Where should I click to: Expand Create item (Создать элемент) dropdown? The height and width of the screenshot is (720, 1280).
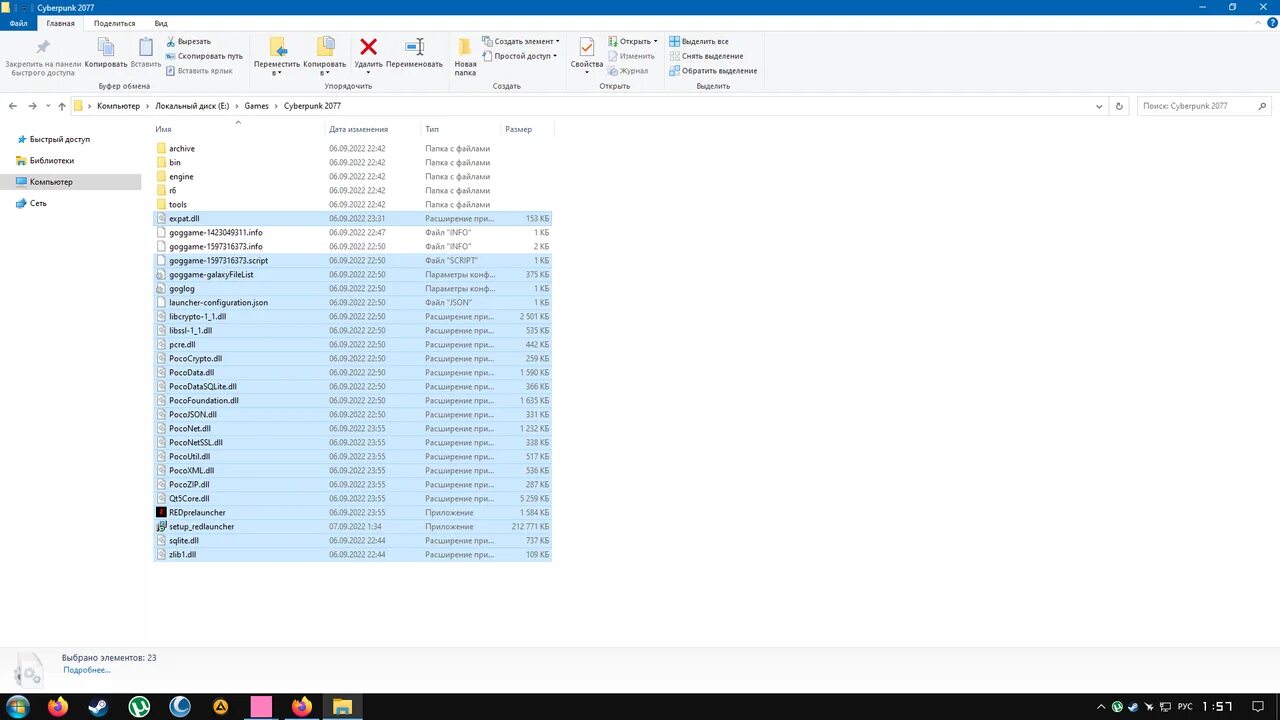520,41
